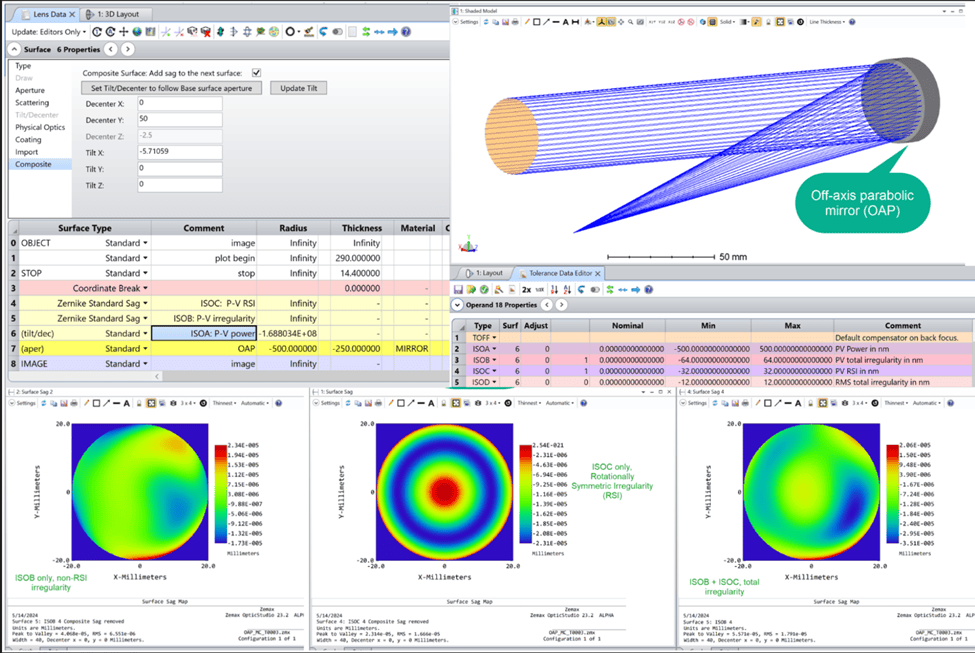
Task: Go to next operand in Operand Properties
Action: [x=561, y=305]
